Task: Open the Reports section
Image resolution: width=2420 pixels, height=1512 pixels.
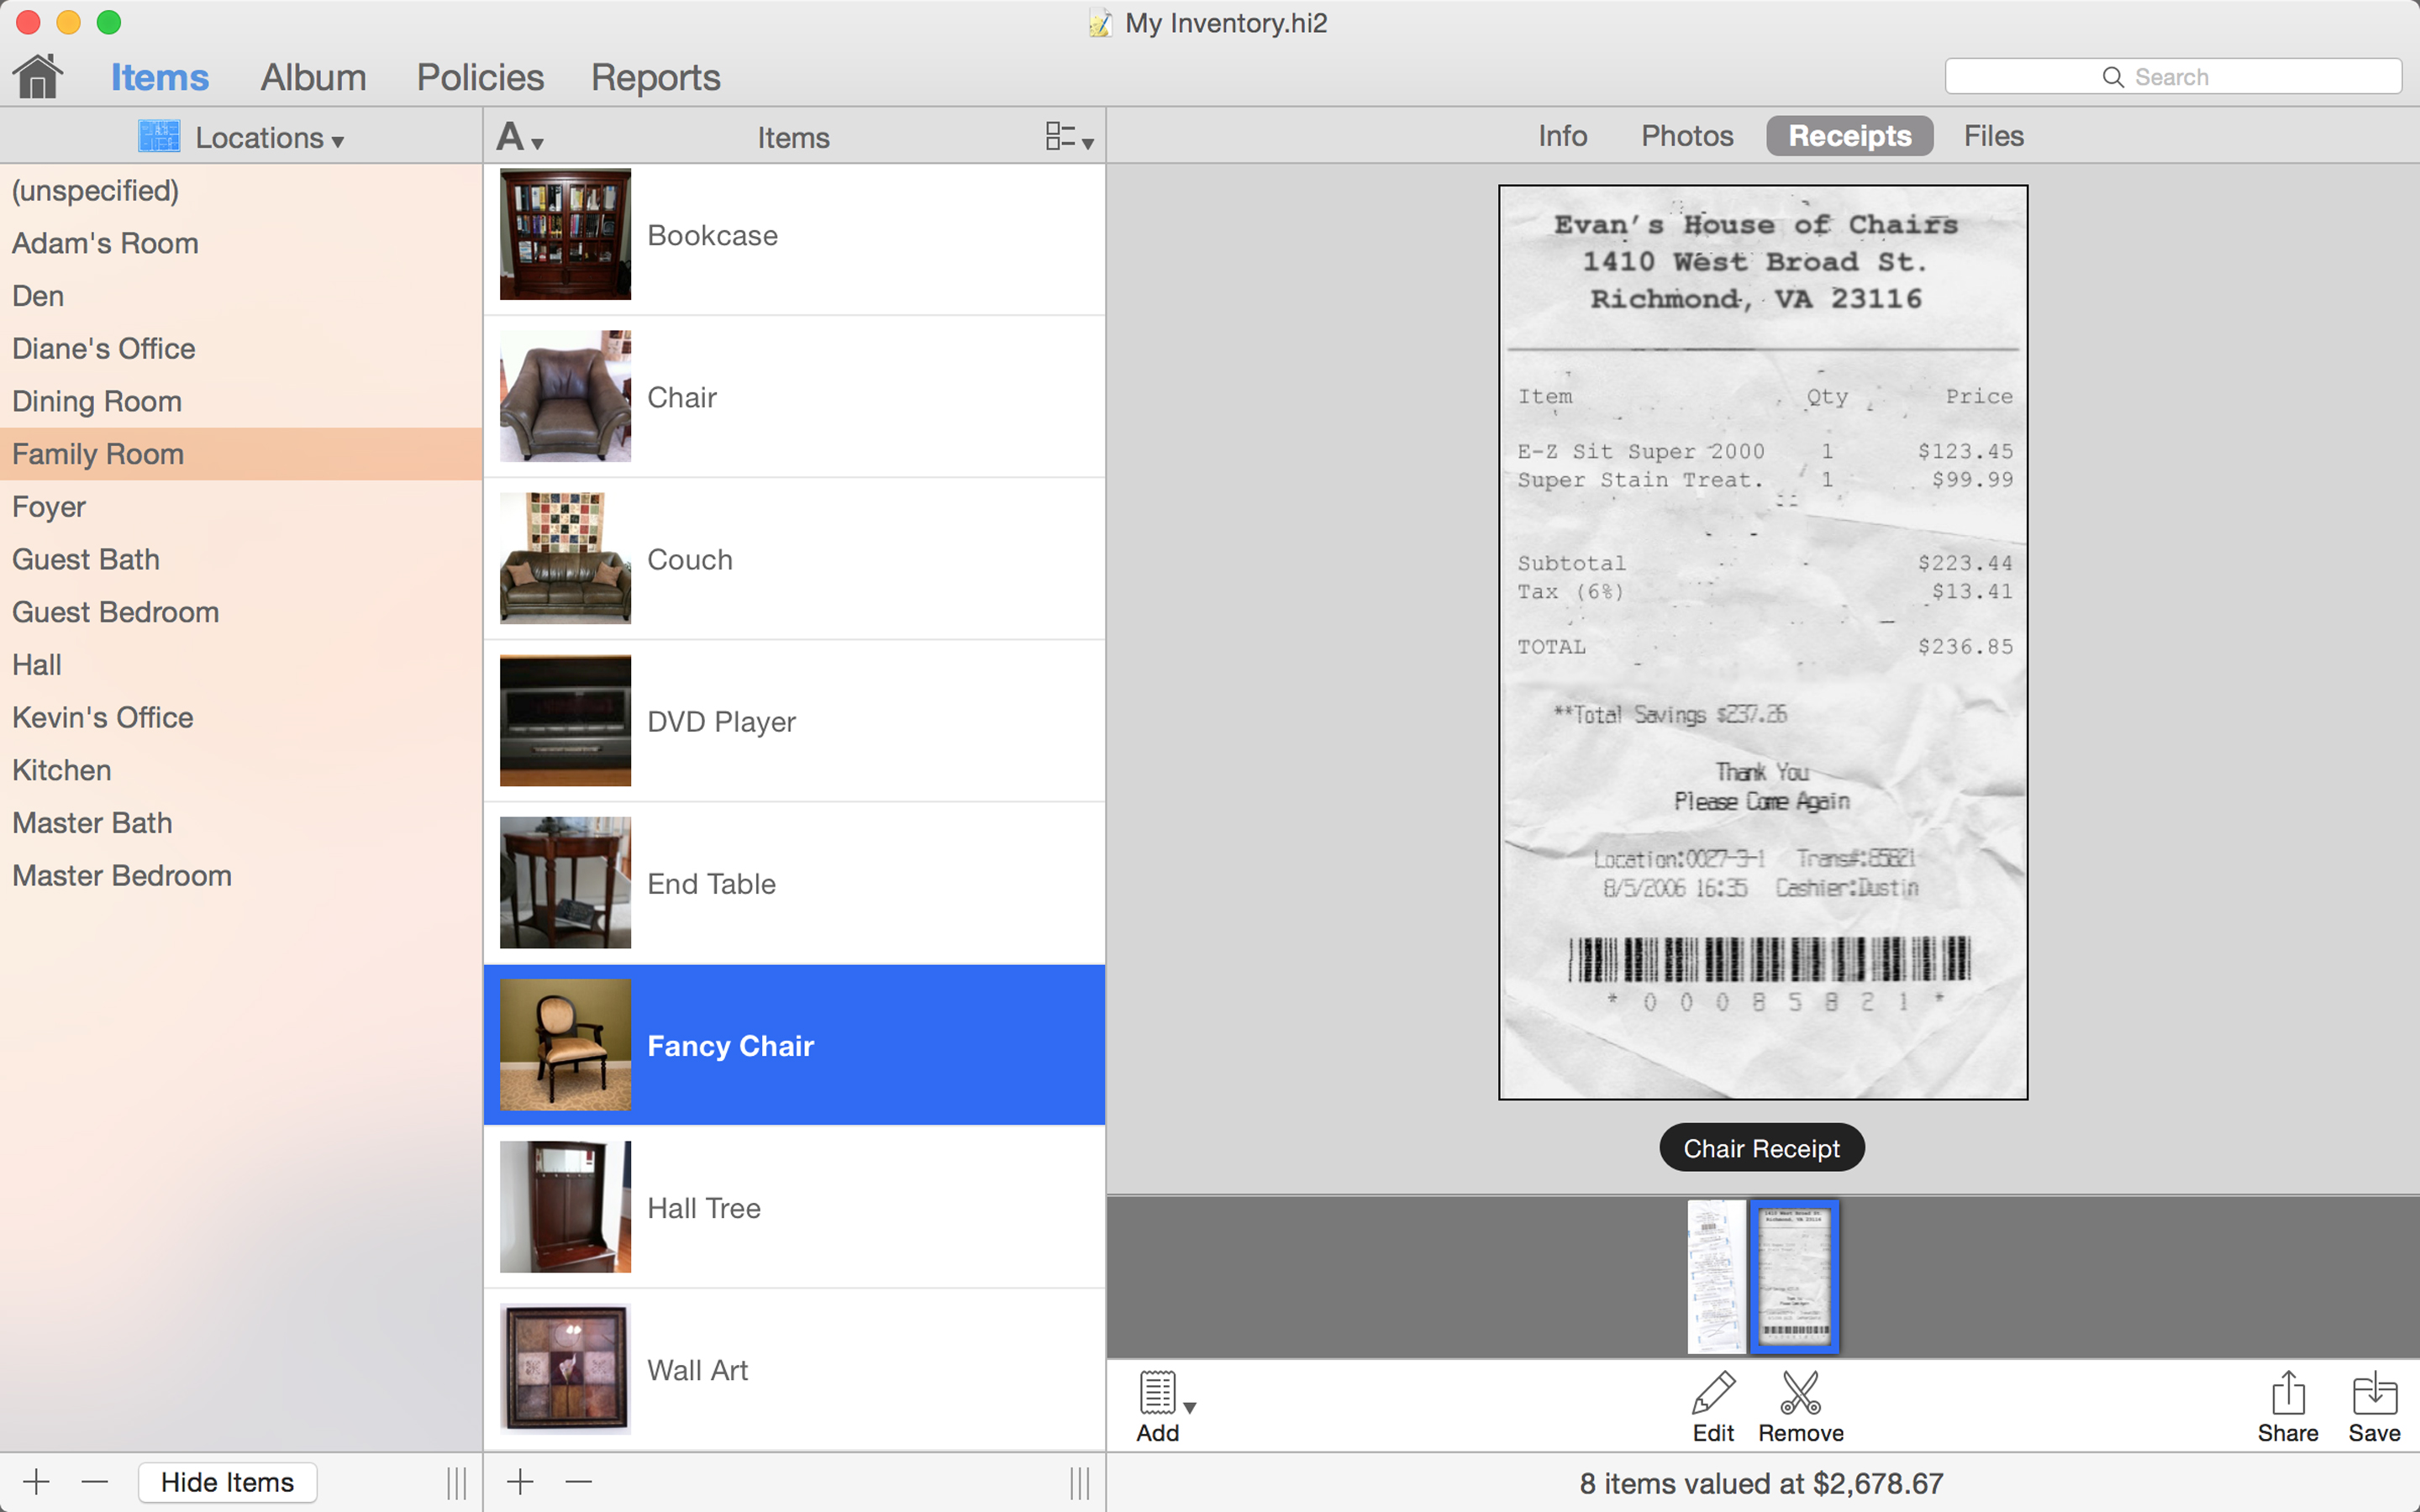Action: (x=655, y=77)
